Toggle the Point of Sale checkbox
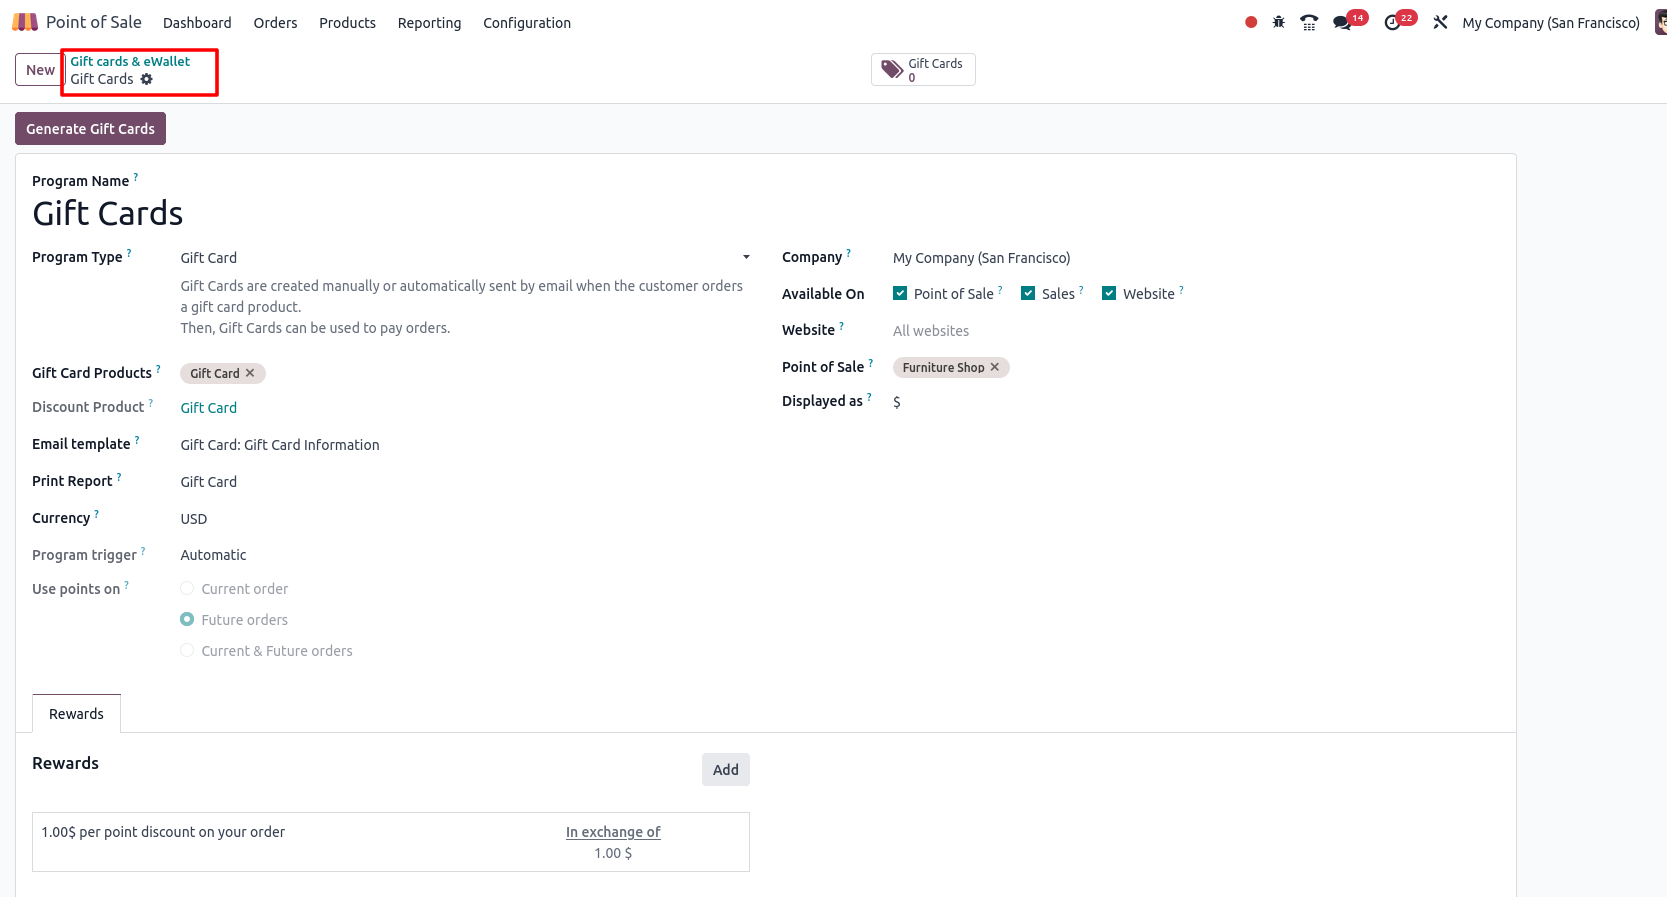Viewport: 1667px width, 897px height. pos(900,293)
